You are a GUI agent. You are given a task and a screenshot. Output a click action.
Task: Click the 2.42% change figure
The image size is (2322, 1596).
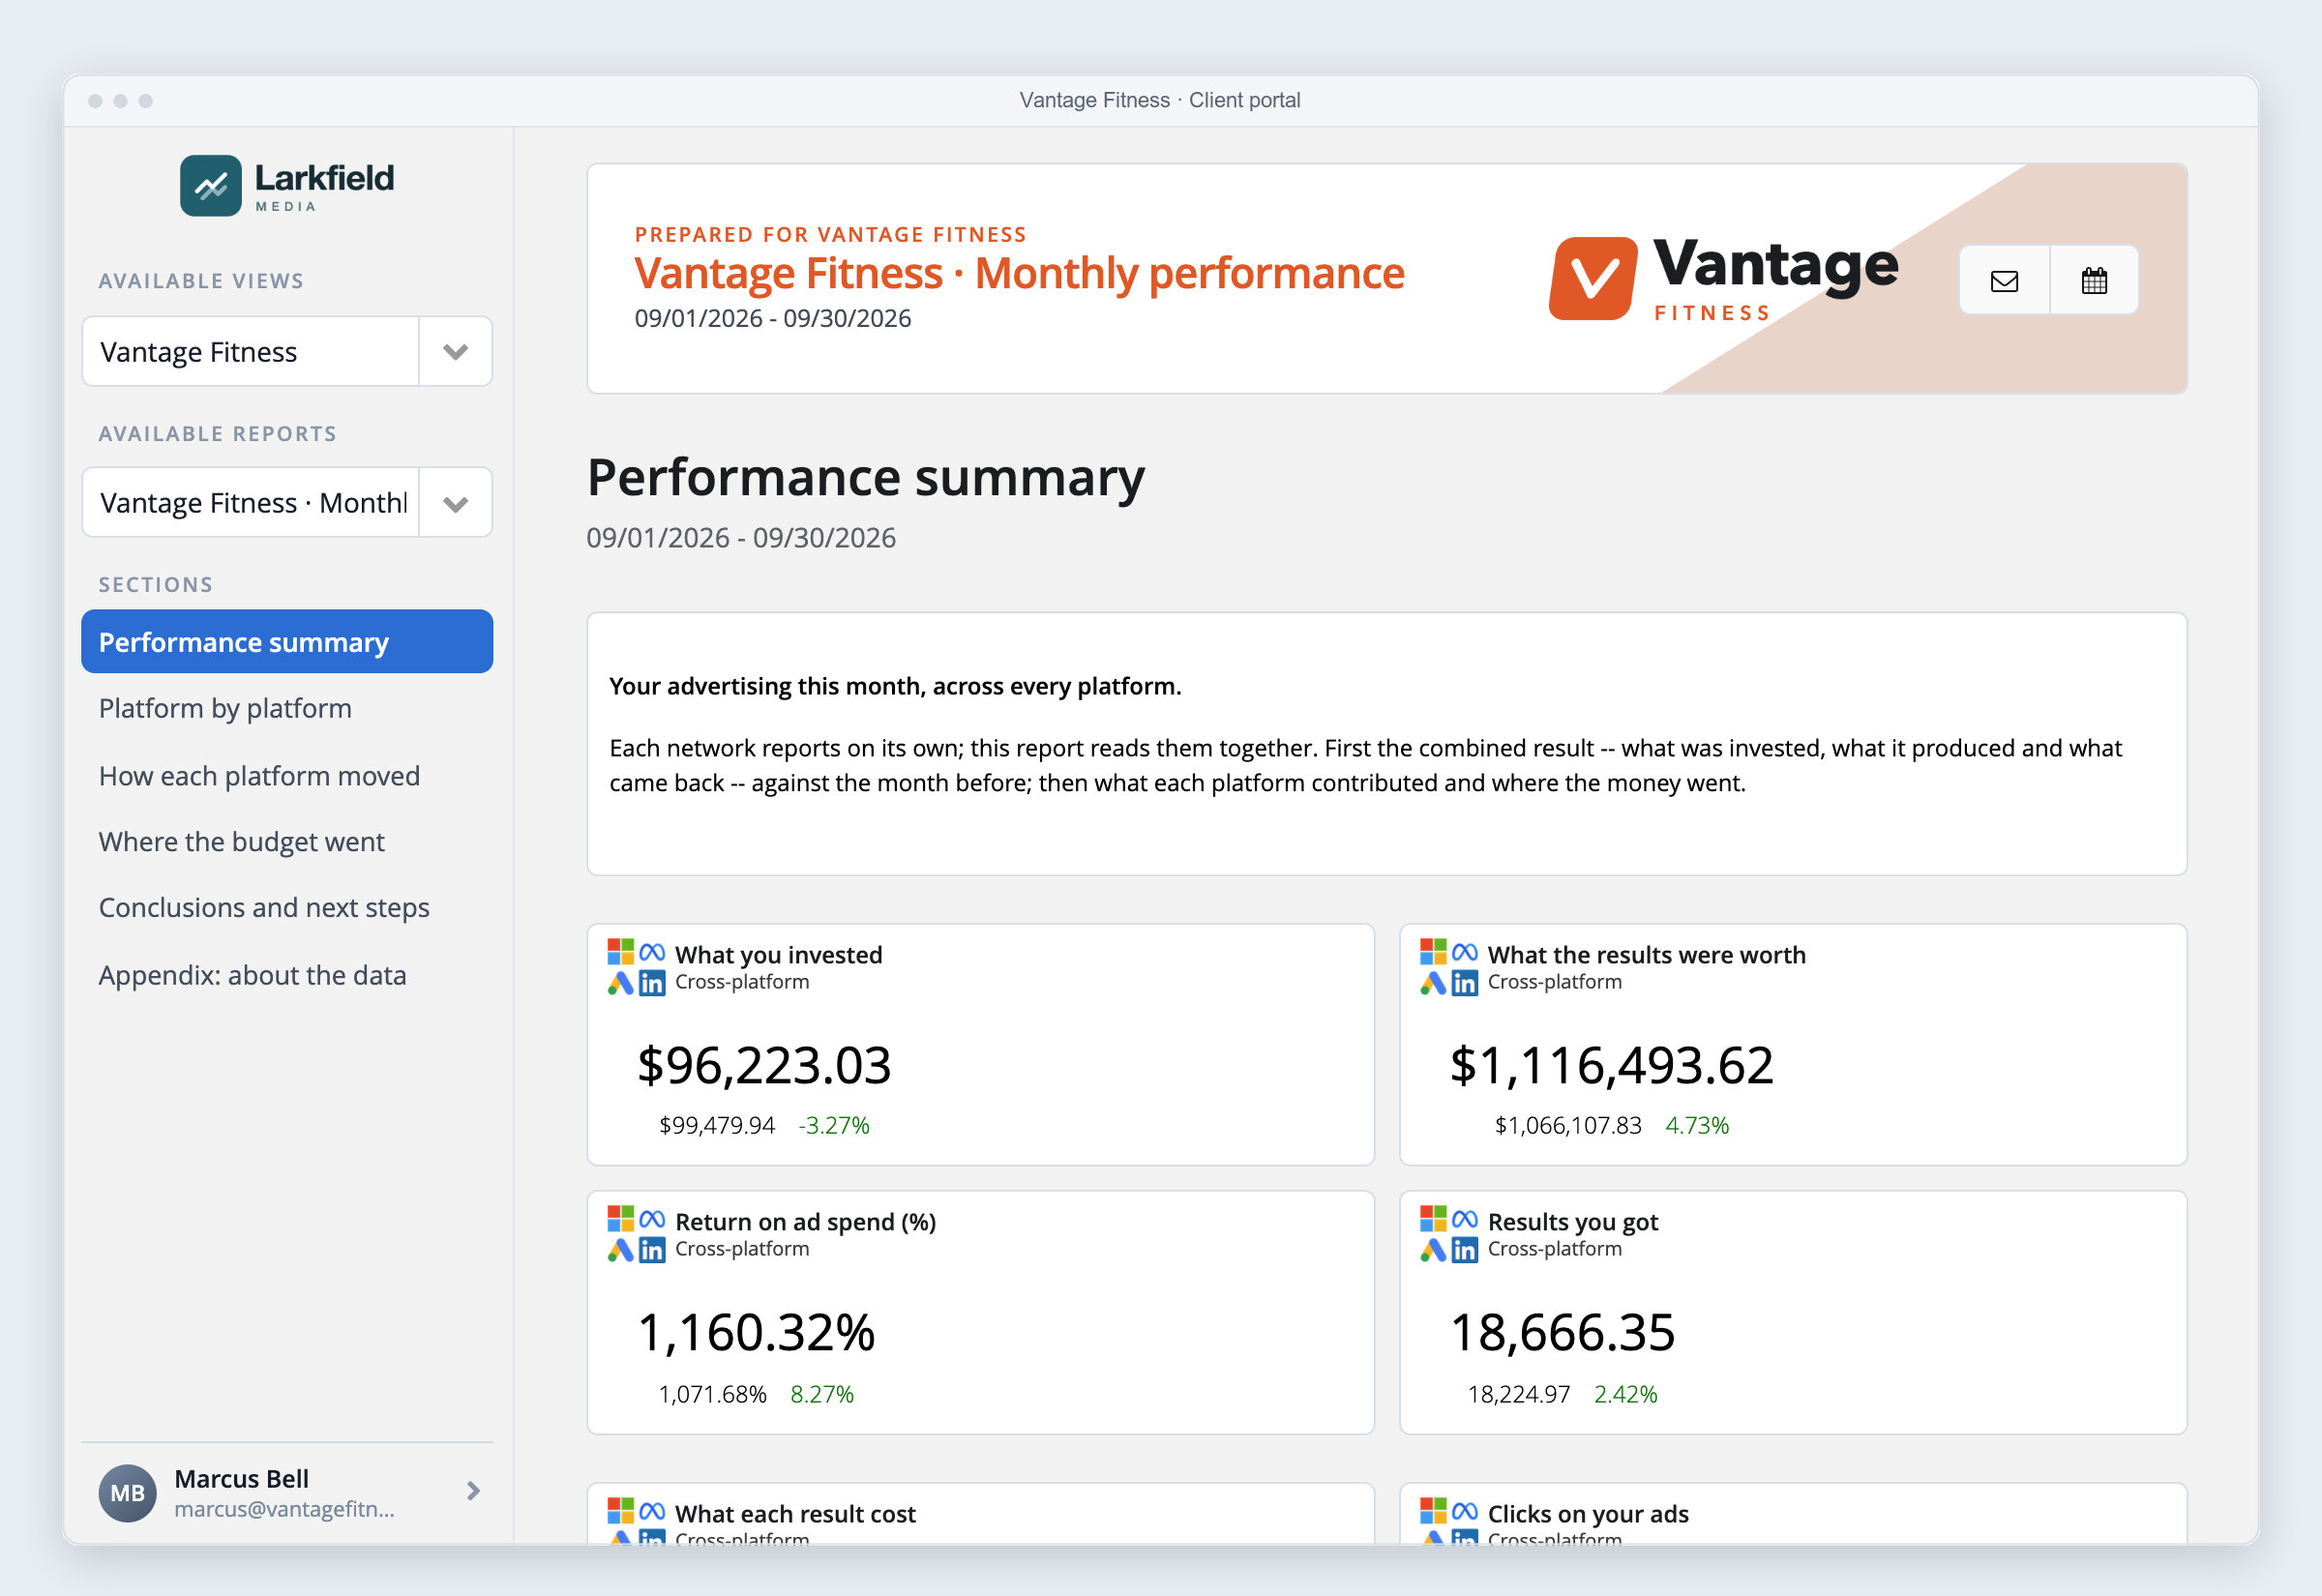(1626, 1394)
